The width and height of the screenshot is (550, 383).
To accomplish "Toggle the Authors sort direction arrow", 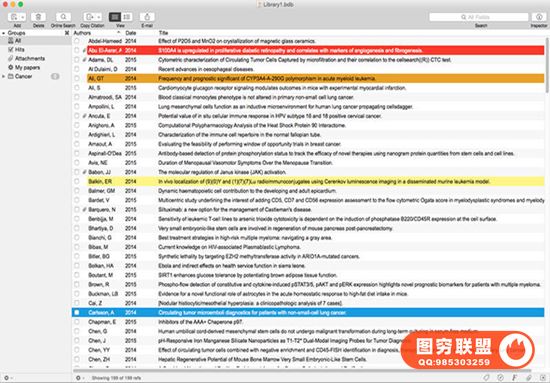I will [119, 33].
